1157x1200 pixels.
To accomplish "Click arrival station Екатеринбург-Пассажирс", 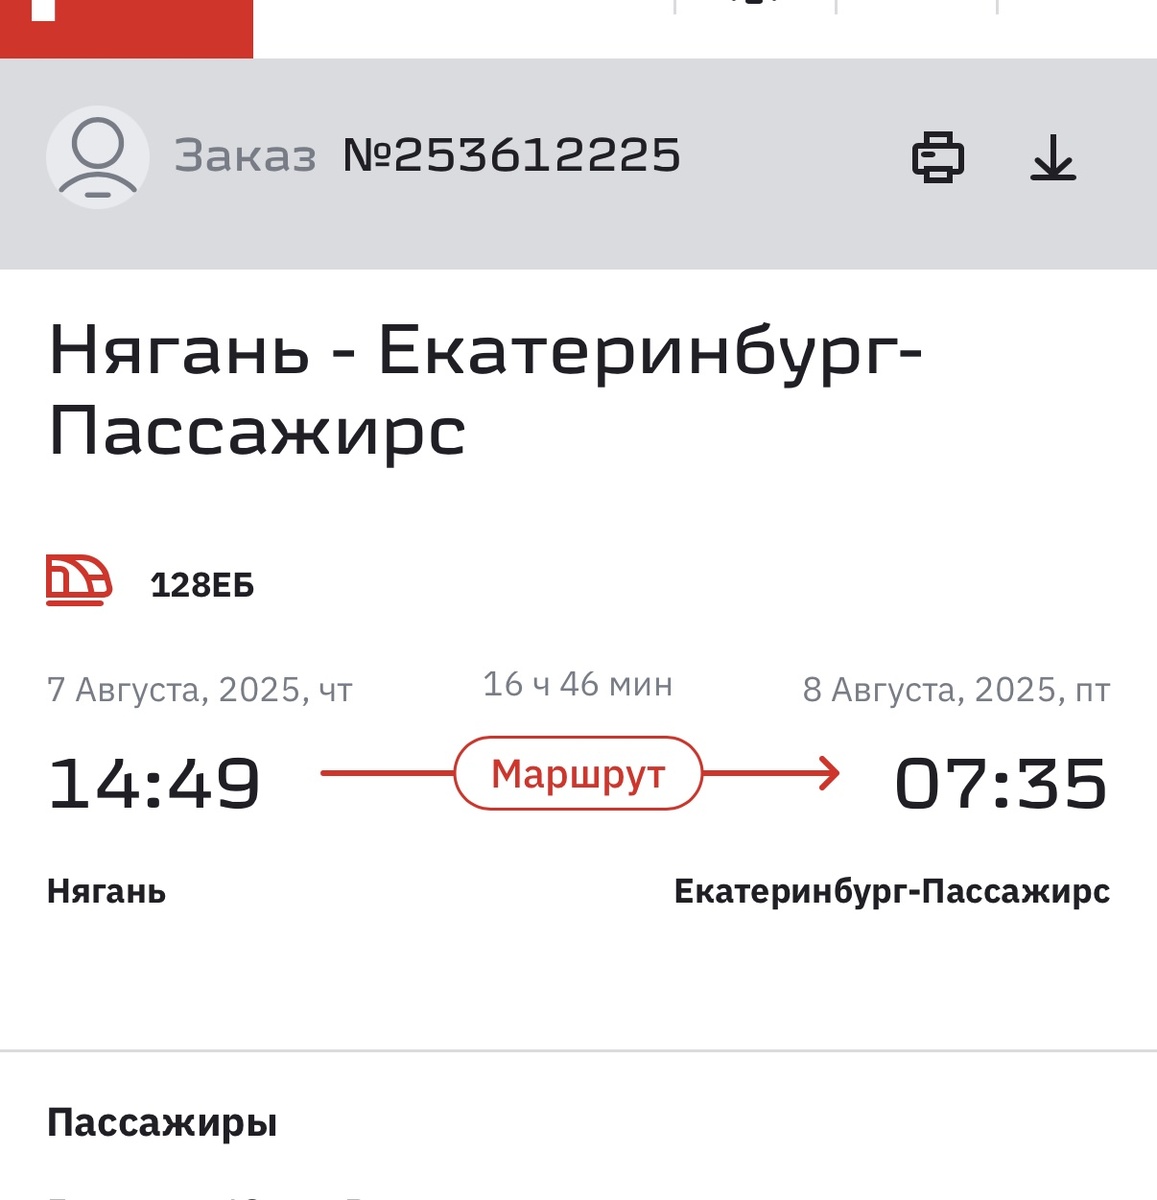I will 891,891.
